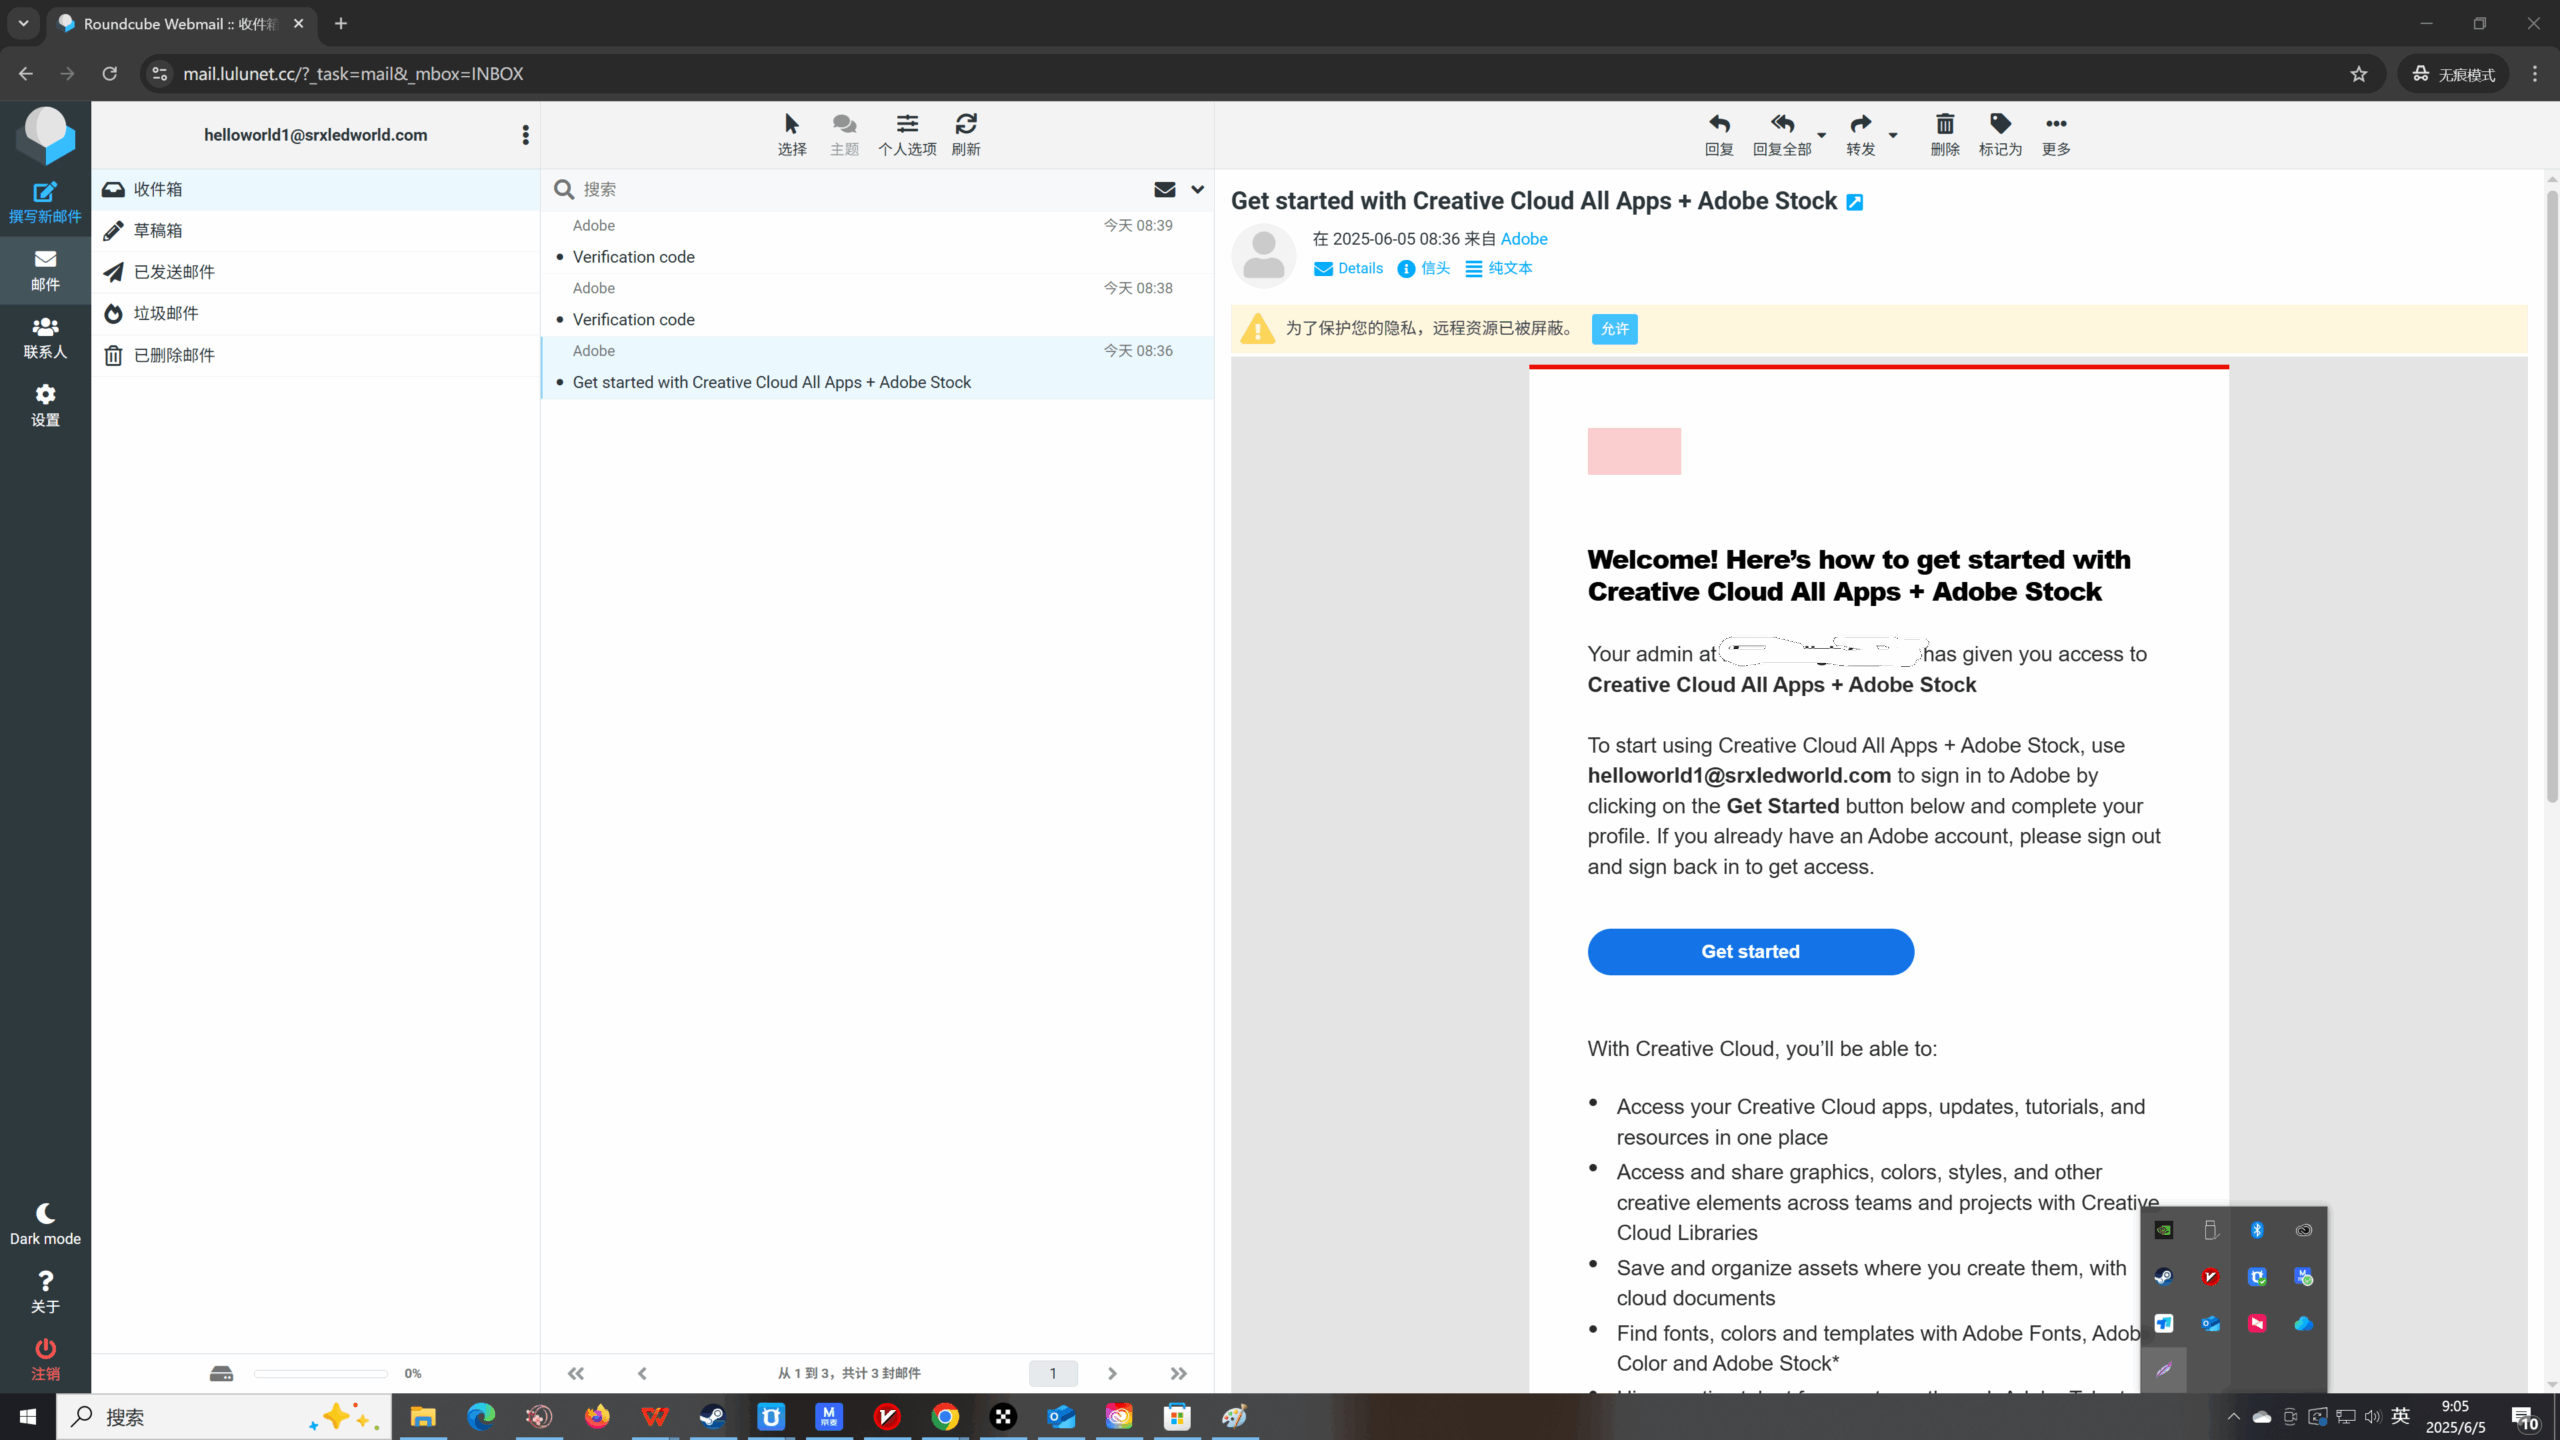2560x1440 pixels.
Task: Reload the page
Action: click(109, 73)
